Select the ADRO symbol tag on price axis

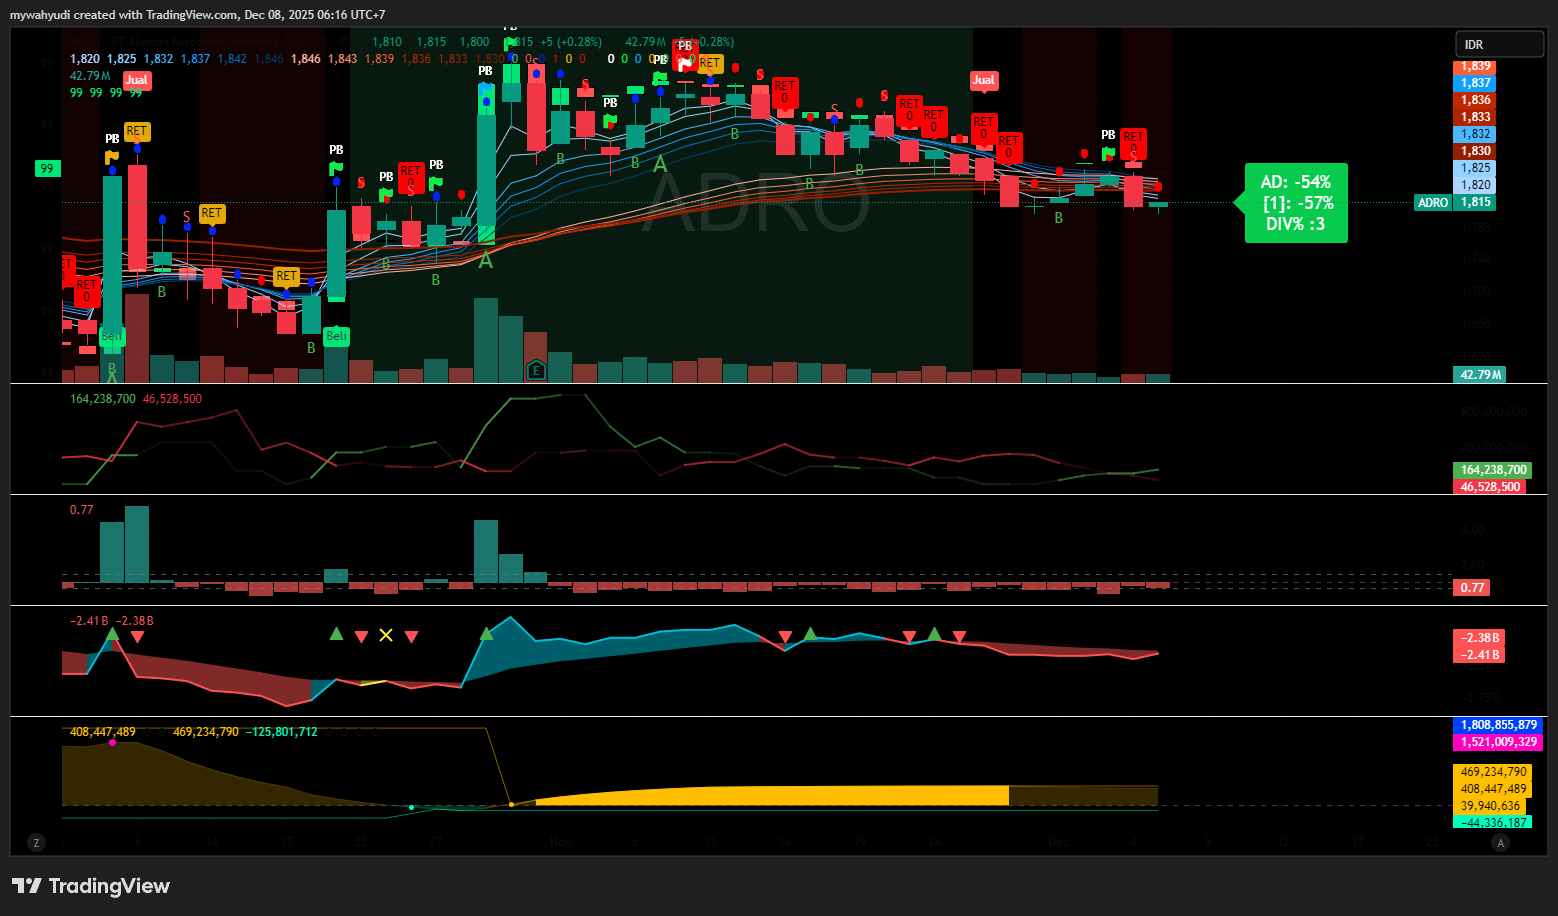(x=1433, y=202)
